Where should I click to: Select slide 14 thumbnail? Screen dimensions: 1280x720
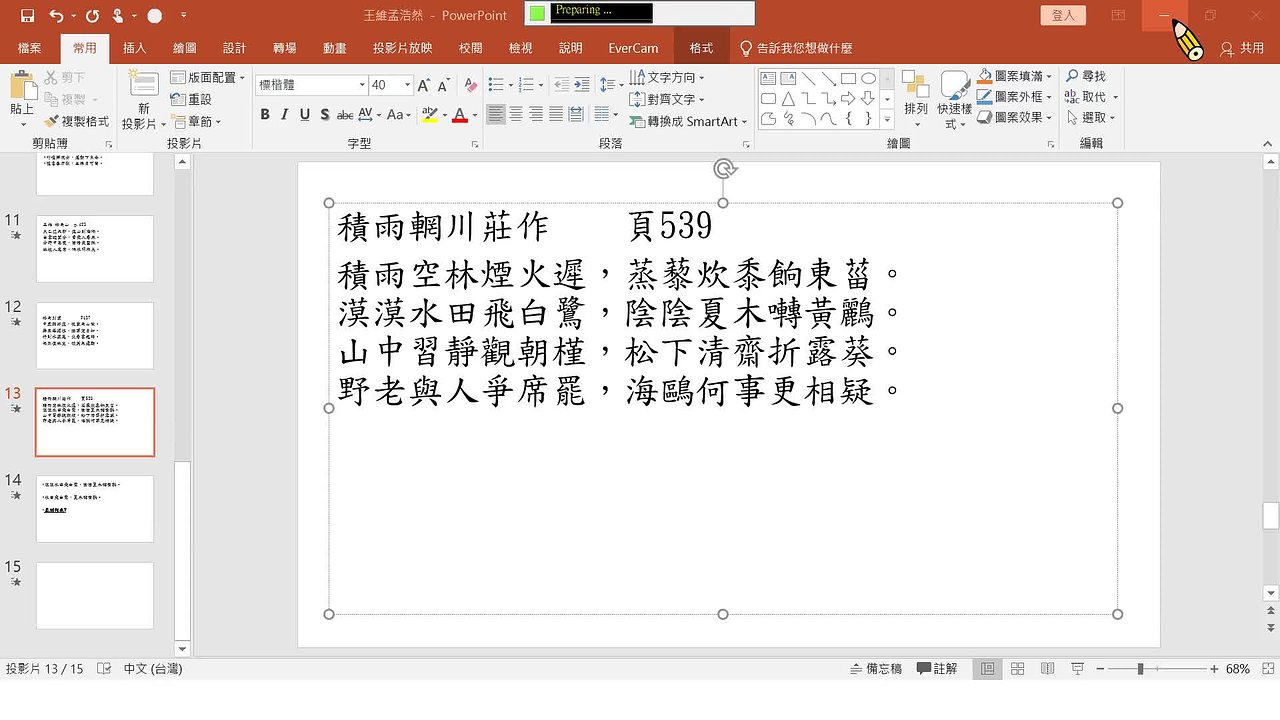[95, 508]
